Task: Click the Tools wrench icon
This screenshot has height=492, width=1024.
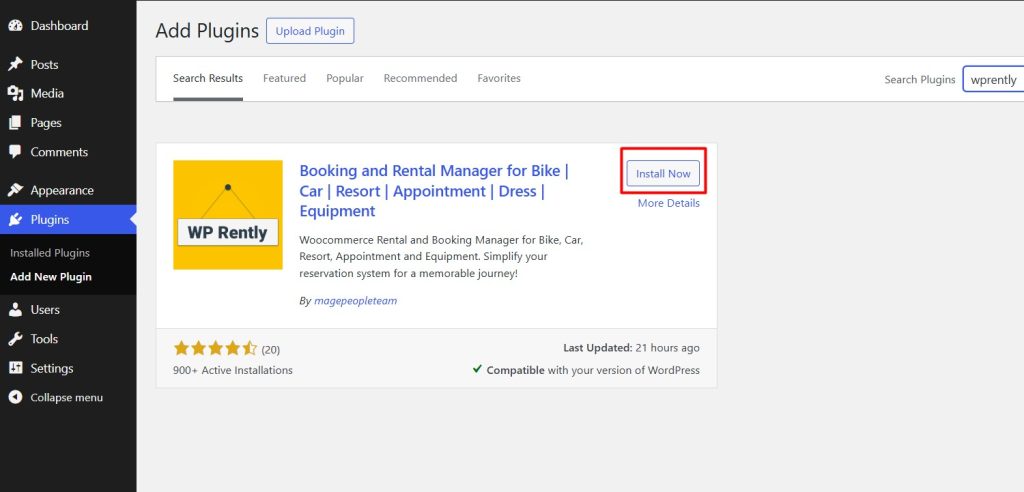Action: (x=15, y=339)
